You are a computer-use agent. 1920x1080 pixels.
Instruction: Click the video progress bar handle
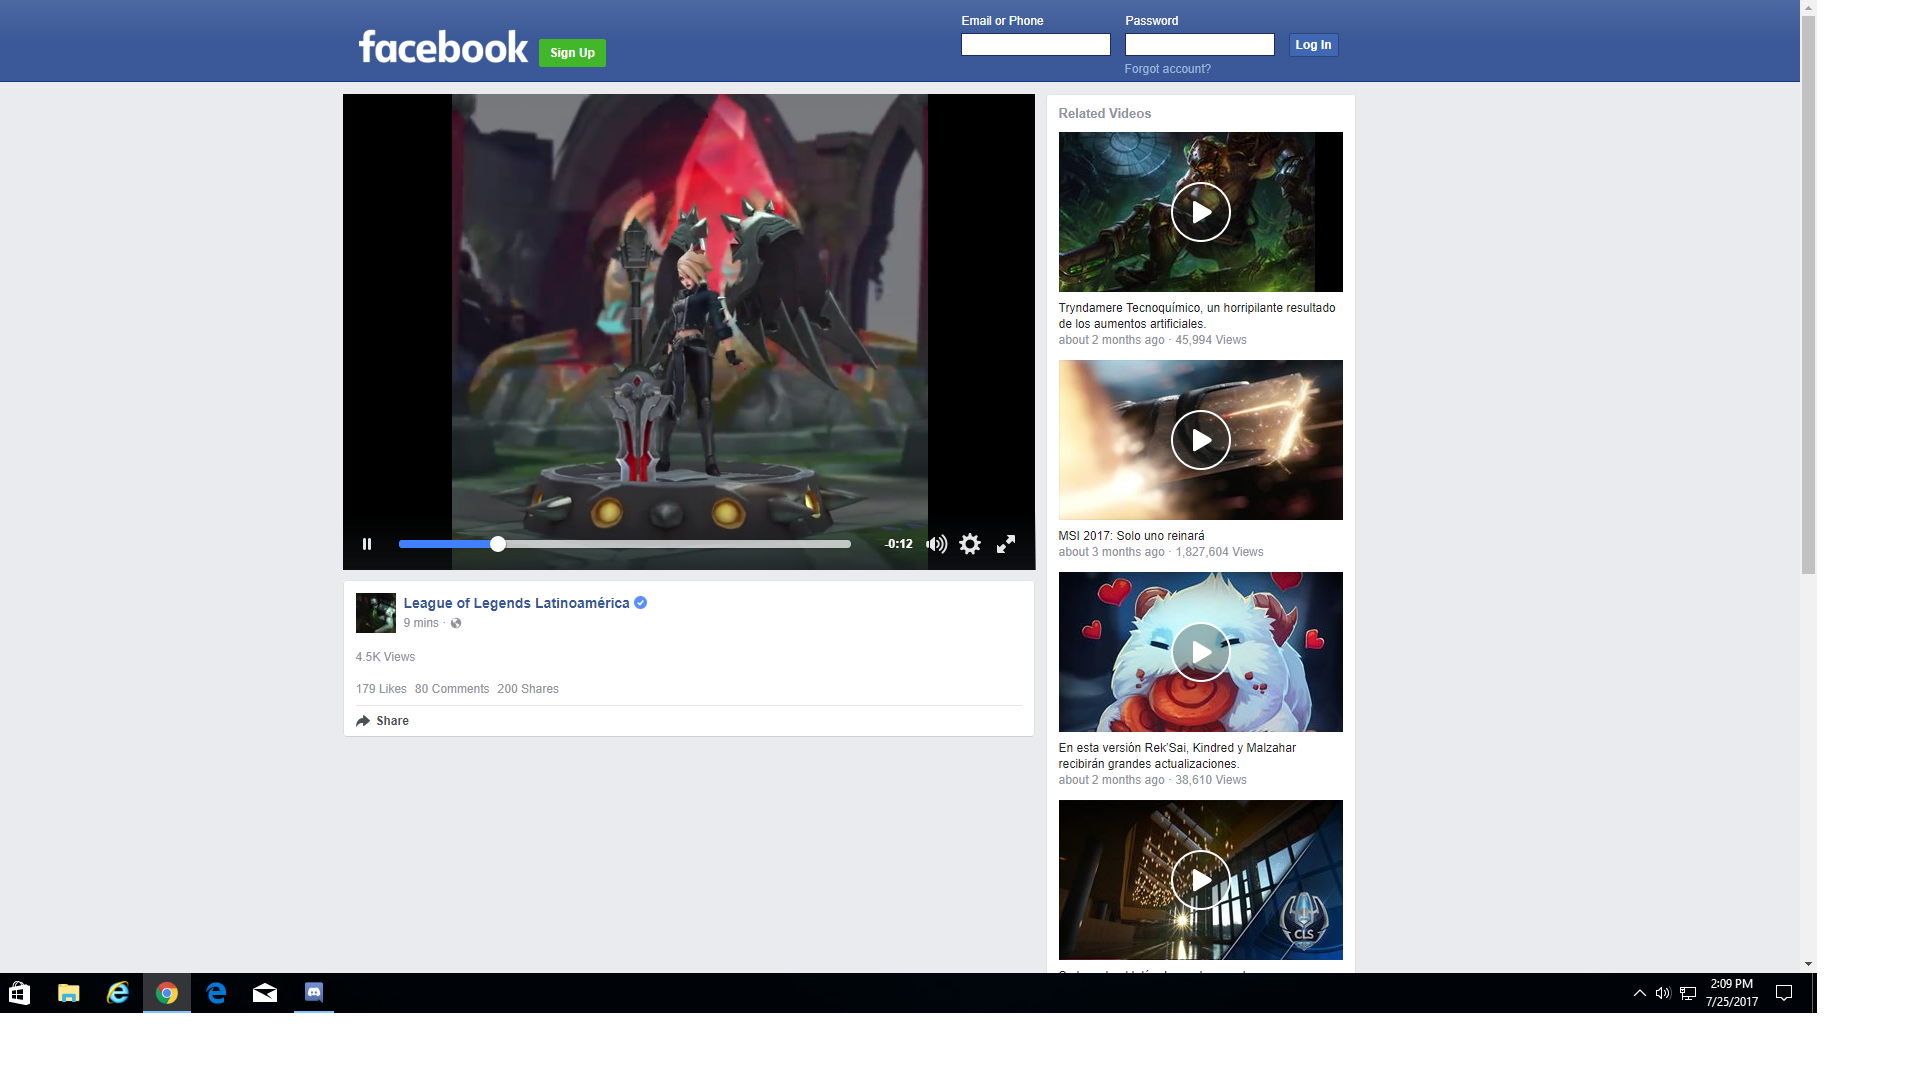click(x=498, y=544)
